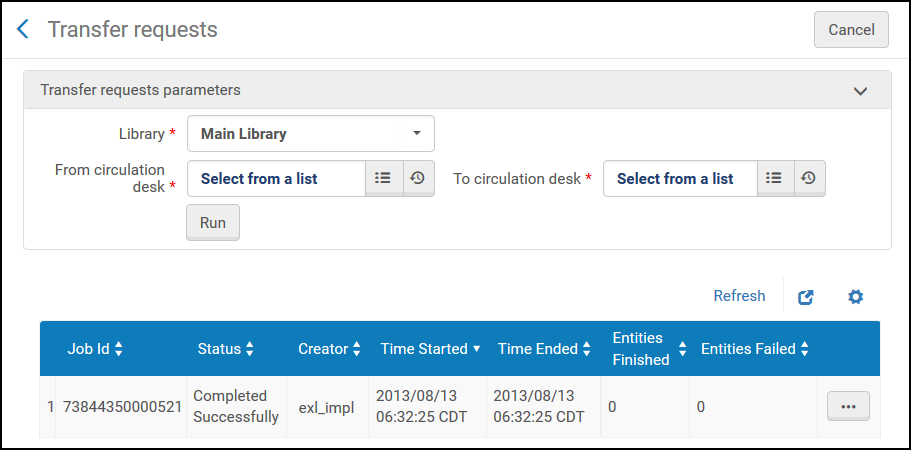Sort by the Entities Failed column header
Viewport: 911px width, 450px height.
755,349
